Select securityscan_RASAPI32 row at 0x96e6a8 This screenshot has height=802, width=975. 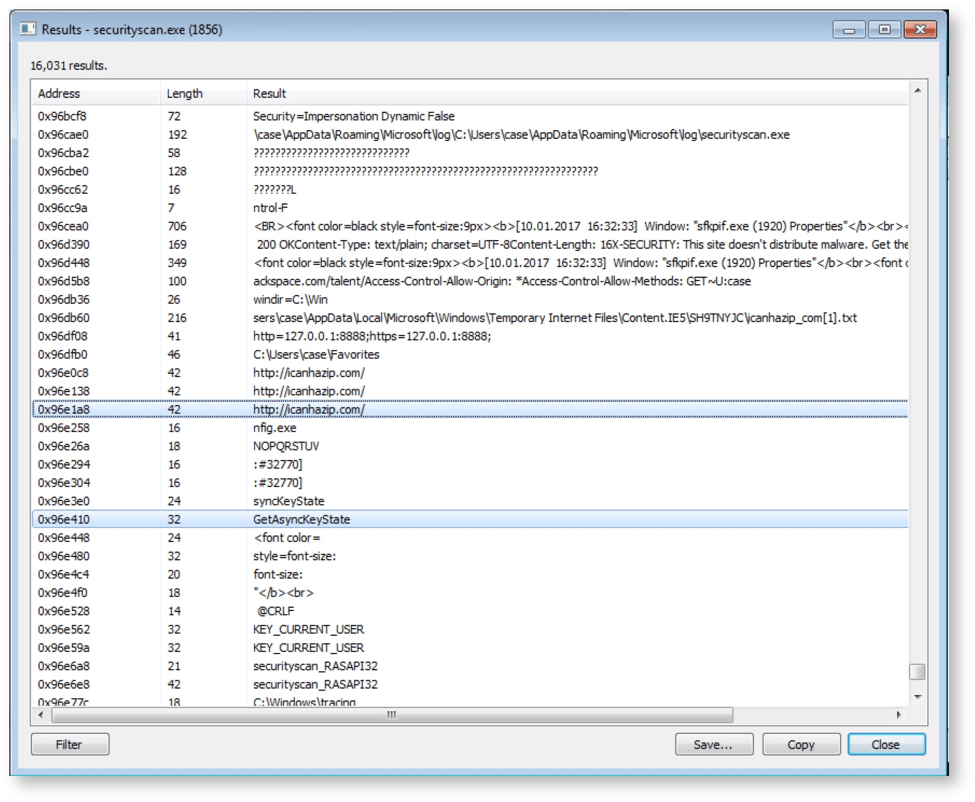tap(470, 666)
